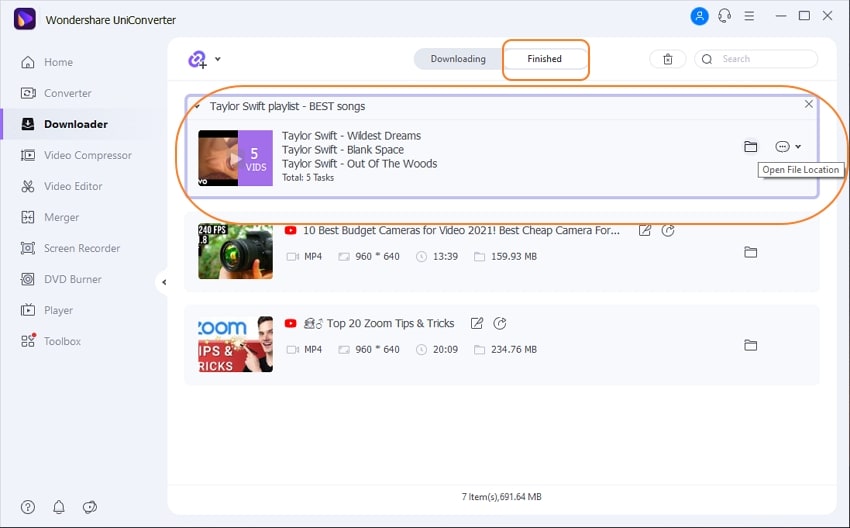
Task: Open folder for Zoom Tips video
Action: click(750, 345)
